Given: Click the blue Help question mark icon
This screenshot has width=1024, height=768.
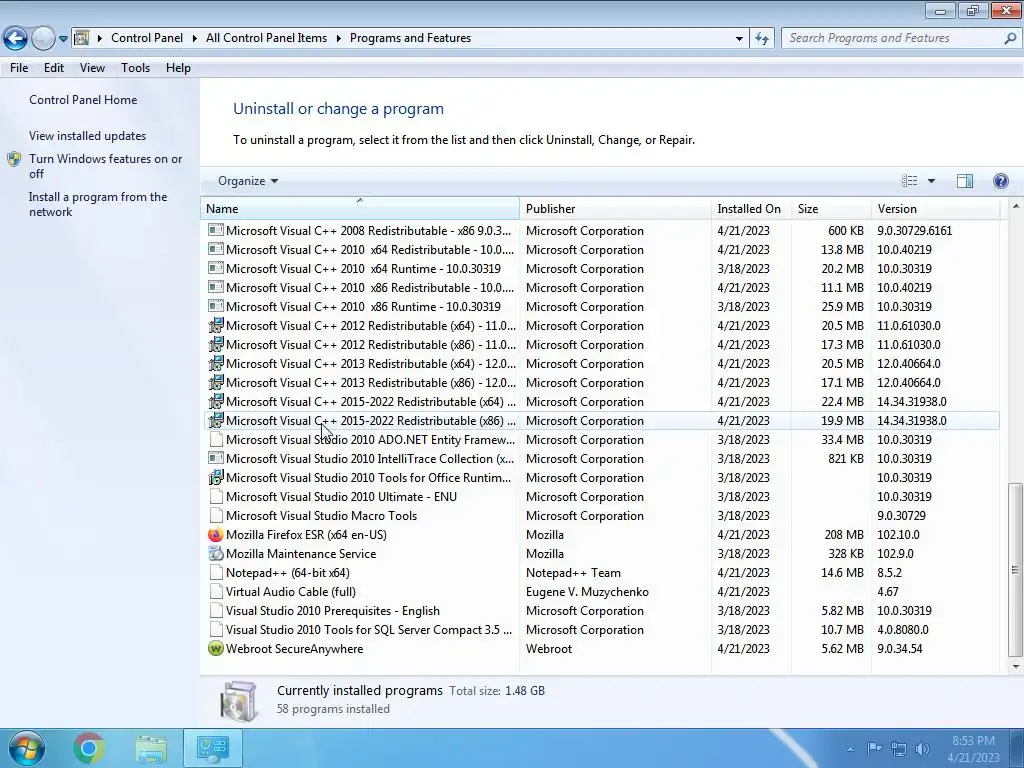Looking at the screenshot, I should point(1000,181).
